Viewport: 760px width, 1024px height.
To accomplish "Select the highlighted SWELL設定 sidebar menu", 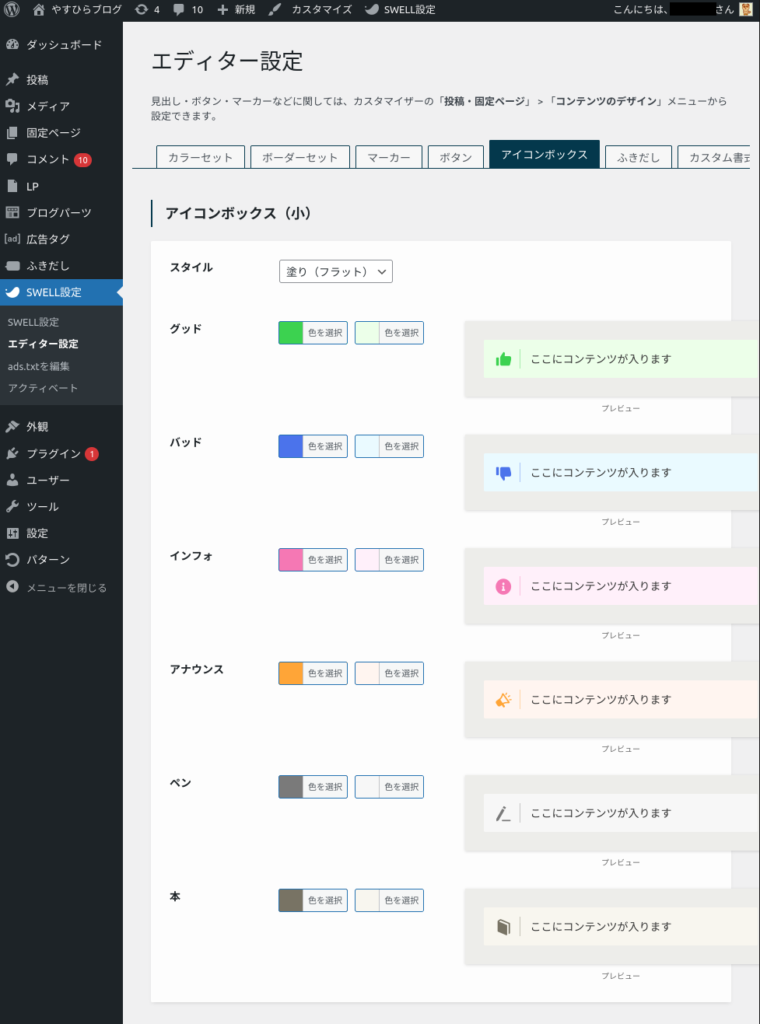I will pos(61,292).
